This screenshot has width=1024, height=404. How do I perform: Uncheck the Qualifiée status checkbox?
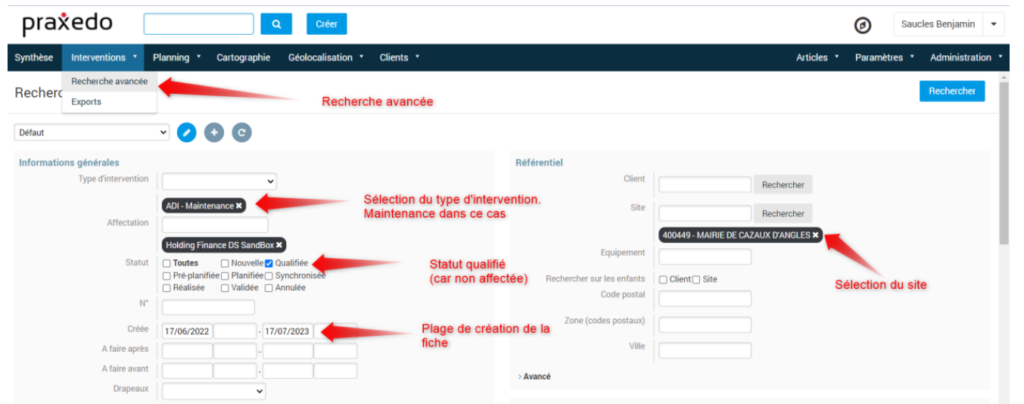tap(269, 263)
